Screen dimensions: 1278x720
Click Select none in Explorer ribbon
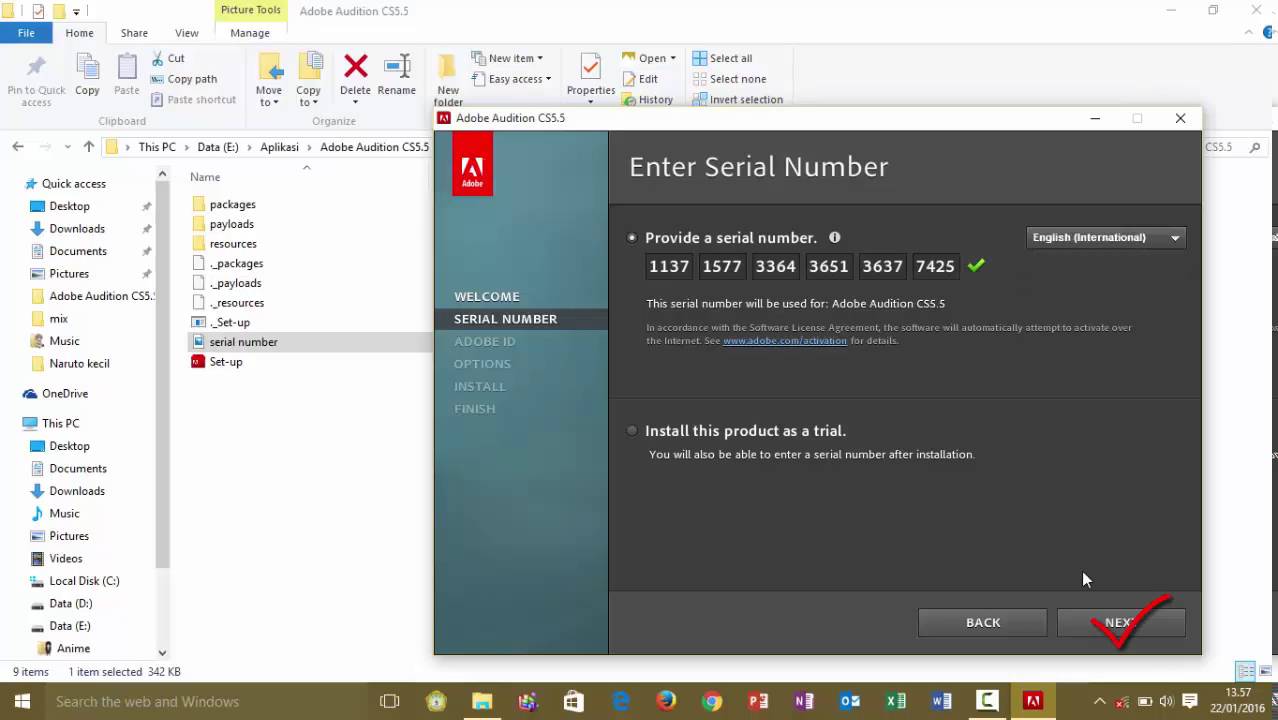(729, 79)
